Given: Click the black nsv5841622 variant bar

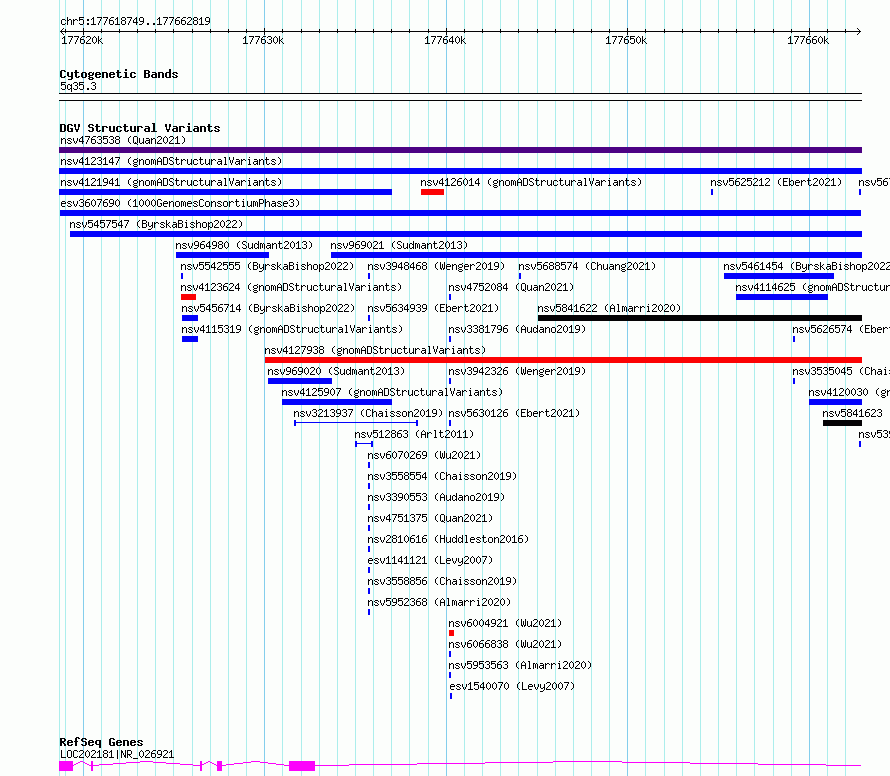Looking at the screenshot, I should click(700, 318).
